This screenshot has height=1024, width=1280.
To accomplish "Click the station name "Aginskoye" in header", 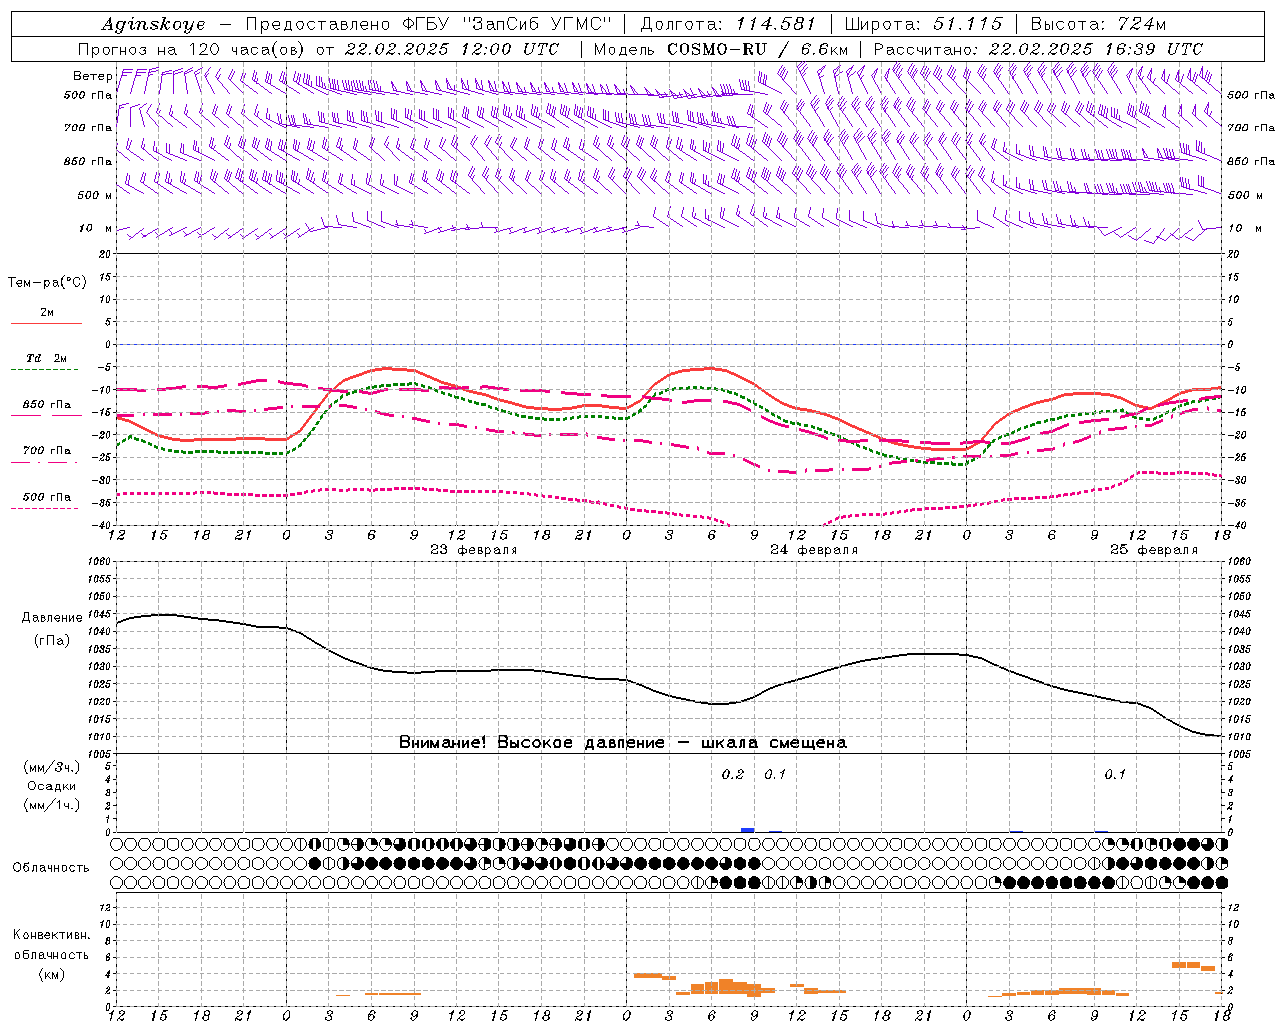I will click(x=153, y=24).
